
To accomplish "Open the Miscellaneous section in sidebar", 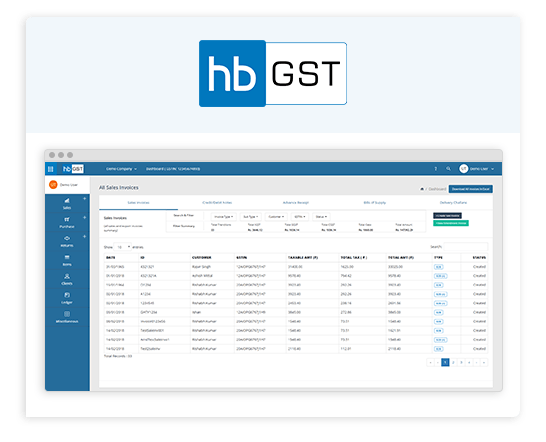I will point(67,317).
